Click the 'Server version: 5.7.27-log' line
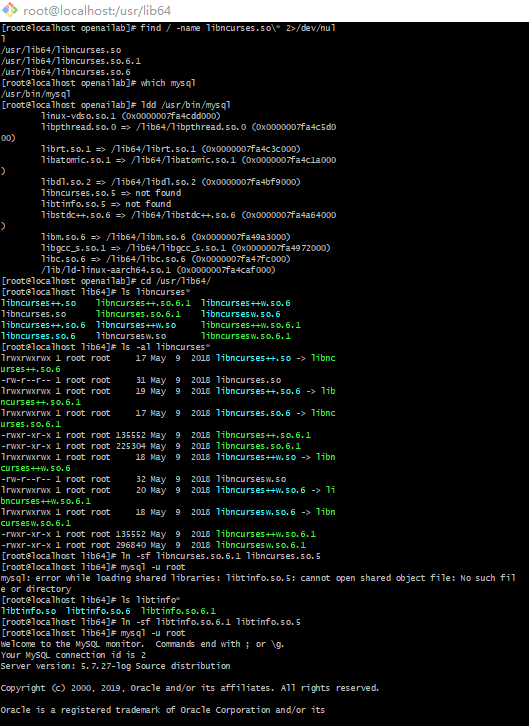 (x=115, y=666)
